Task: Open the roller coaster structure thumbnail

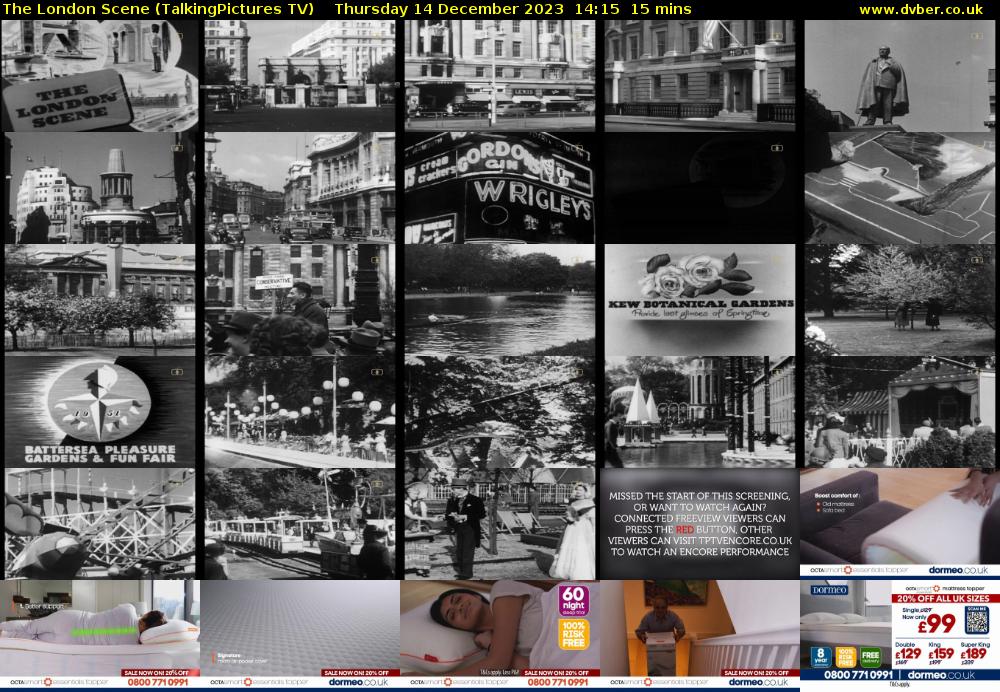Action: 100,524
